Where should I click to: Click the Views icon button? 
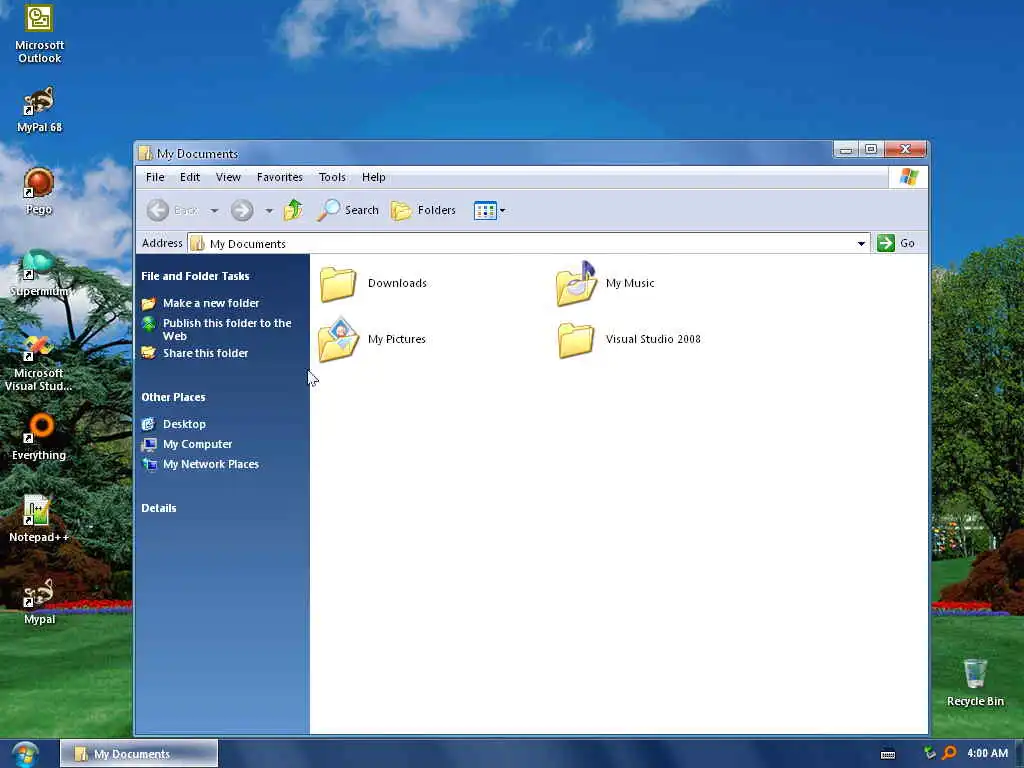tap(485, 210)
